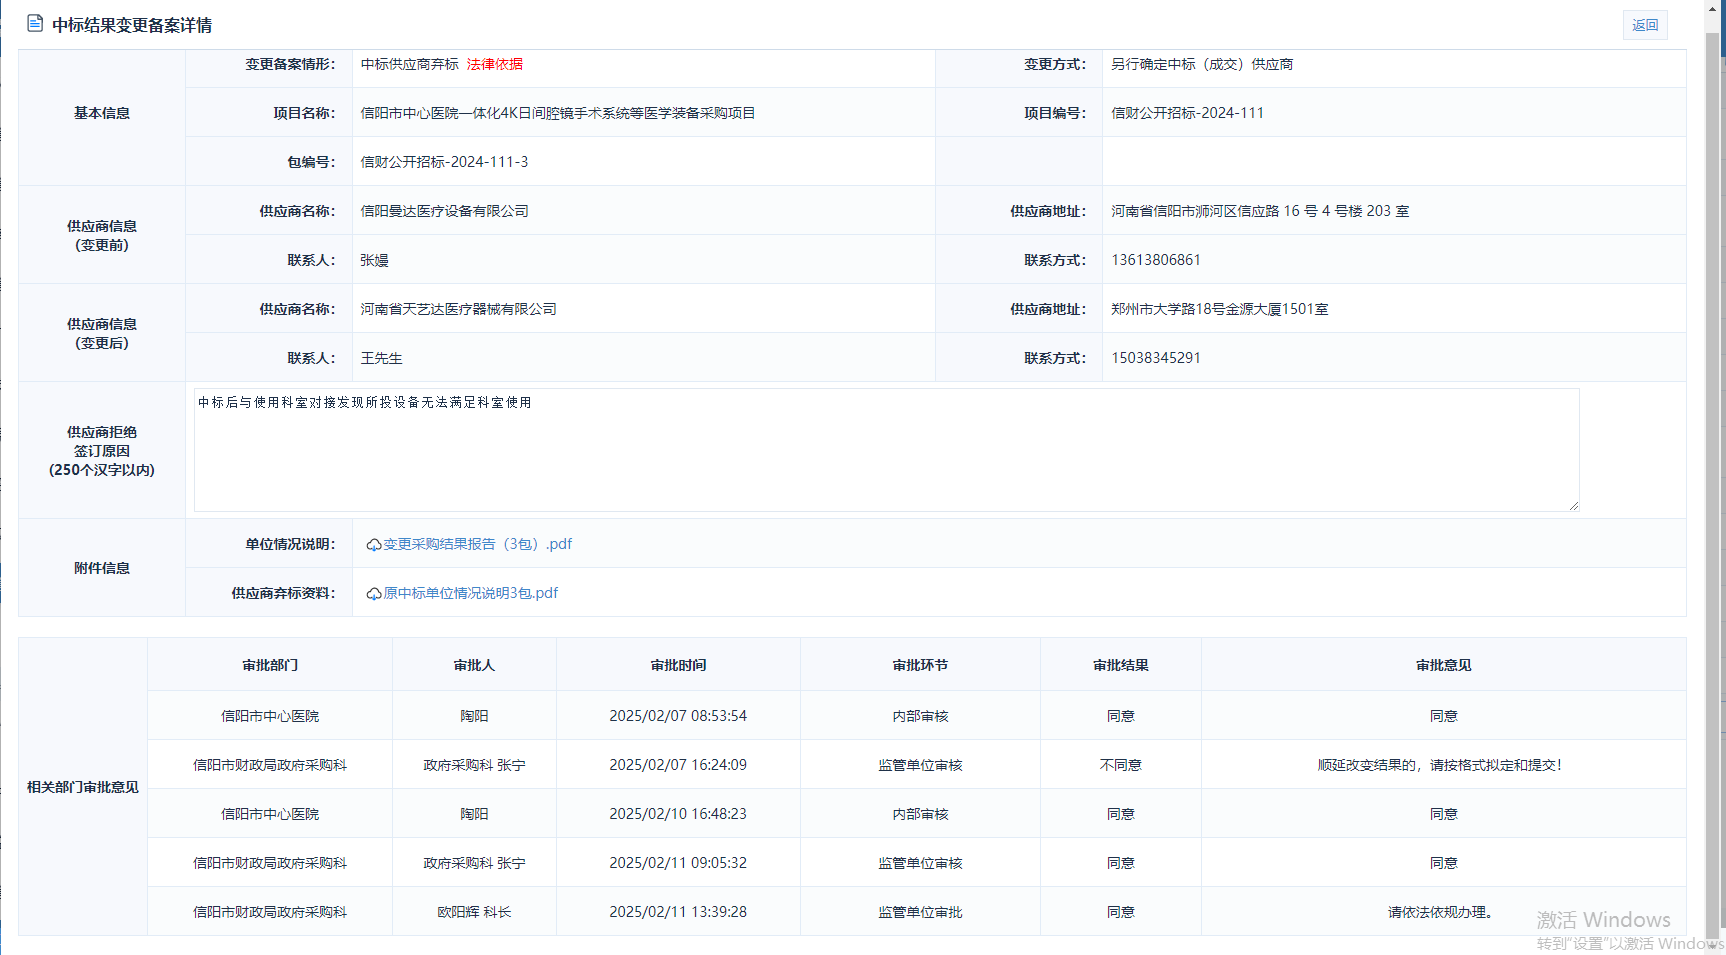The width and height of the screenshot is (1726, 955).
Task: Open the 法律依据 red link
Action: point(494,64)
